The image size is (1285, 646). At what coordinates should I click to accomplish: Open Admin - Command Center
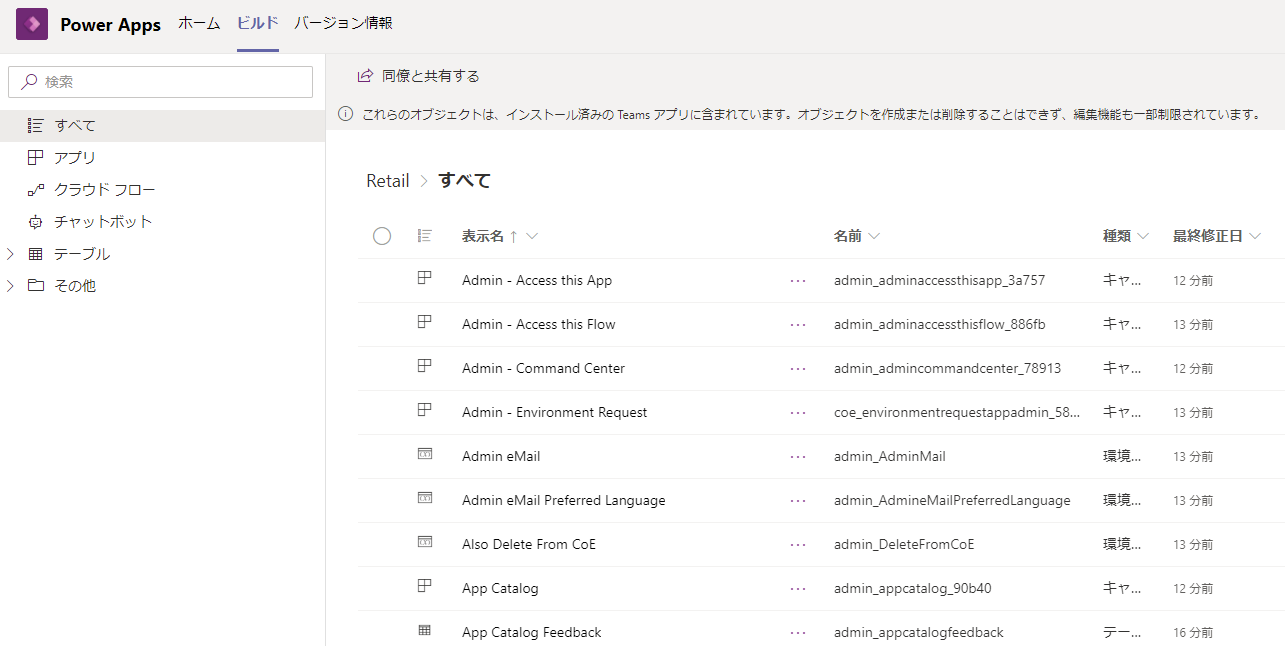(543, 369)
